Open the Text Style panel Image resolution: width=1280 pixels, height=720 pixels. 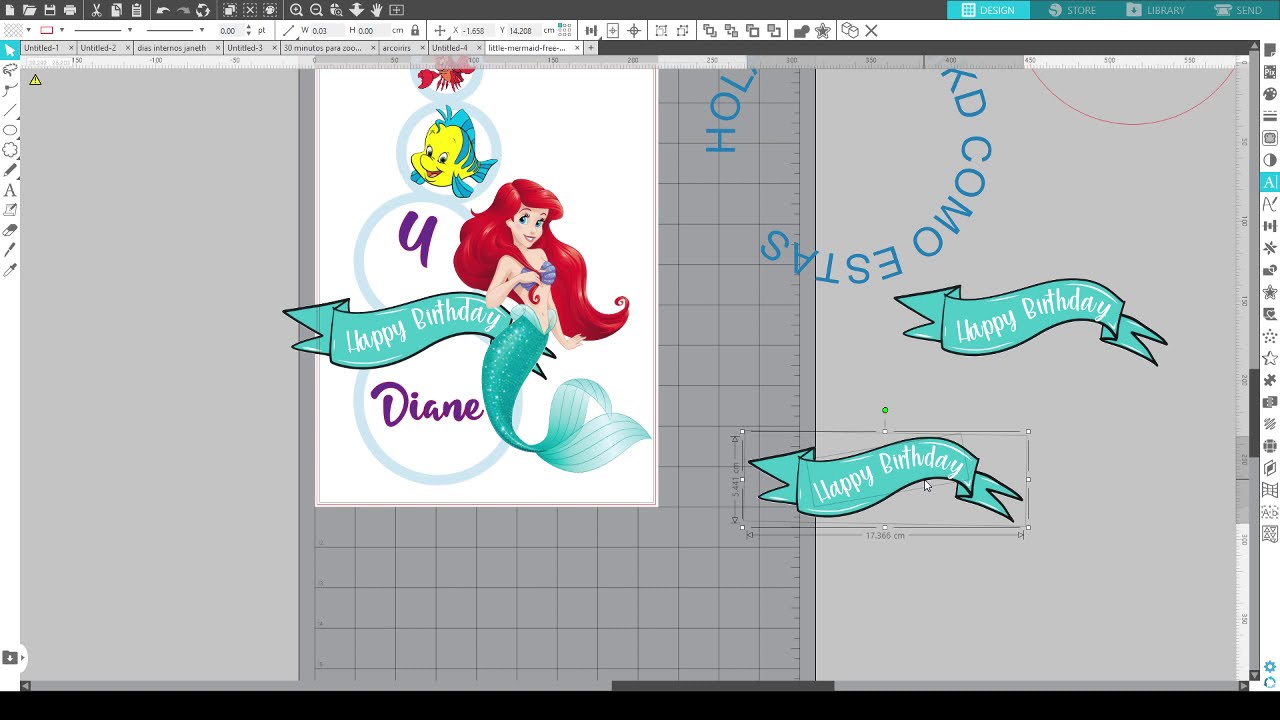pos(1270,182)
